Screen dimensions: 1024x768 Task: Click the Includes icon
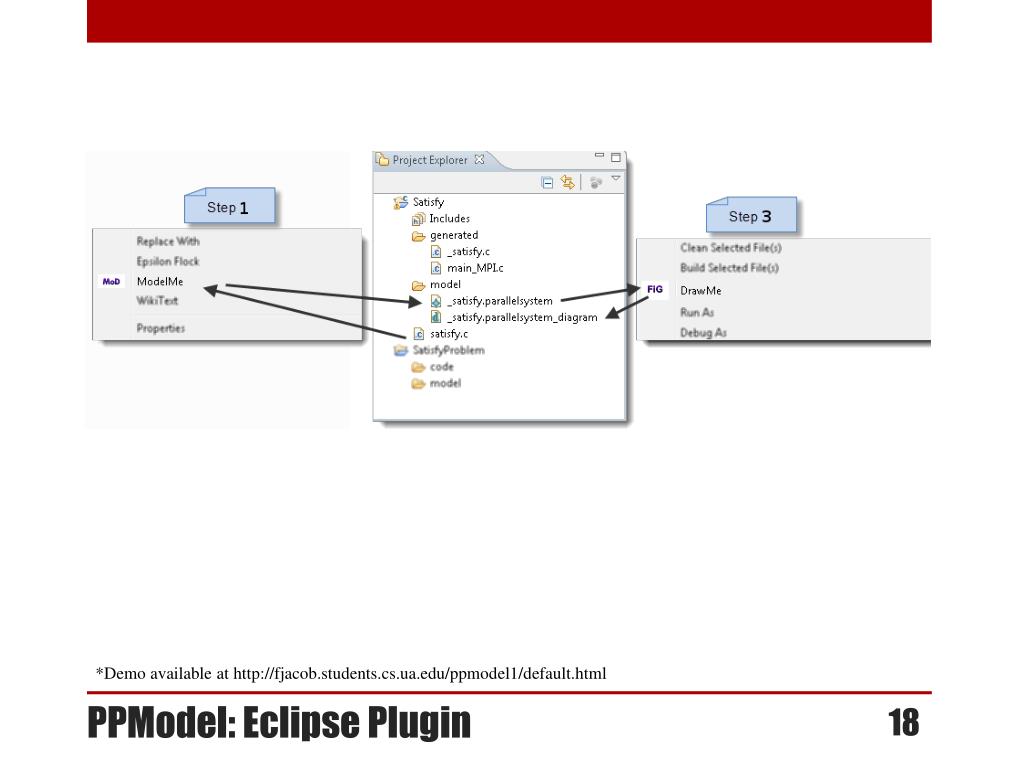419,219
